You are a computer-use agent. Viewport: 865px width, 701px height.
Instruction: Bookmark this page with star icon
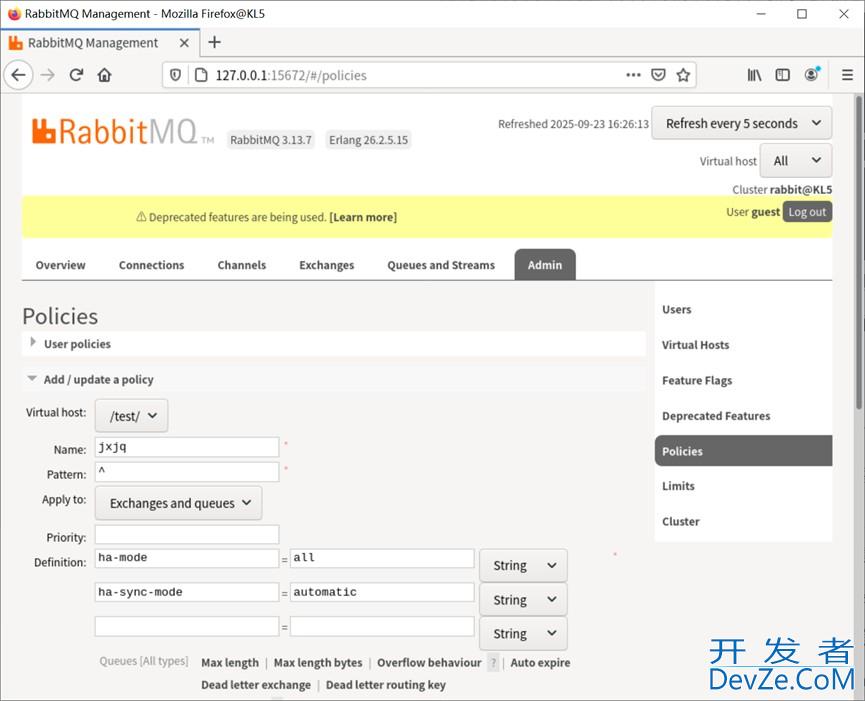[x=683, y=75]
